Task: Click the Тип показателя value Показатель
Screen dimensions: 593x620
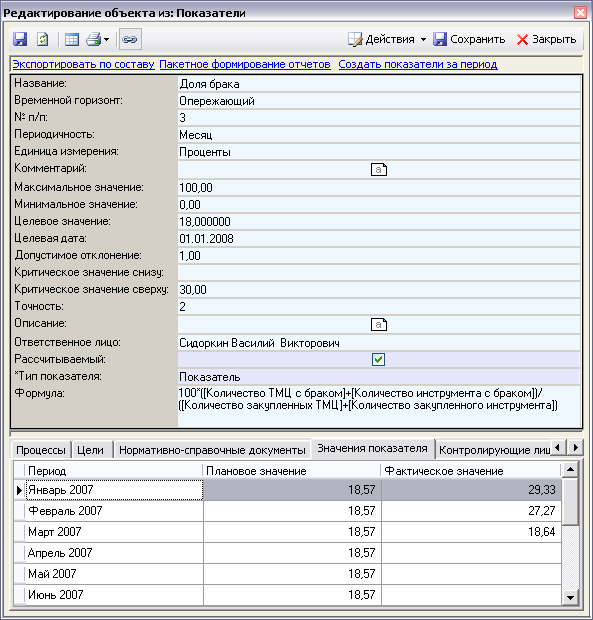Action: coord(379,377)
